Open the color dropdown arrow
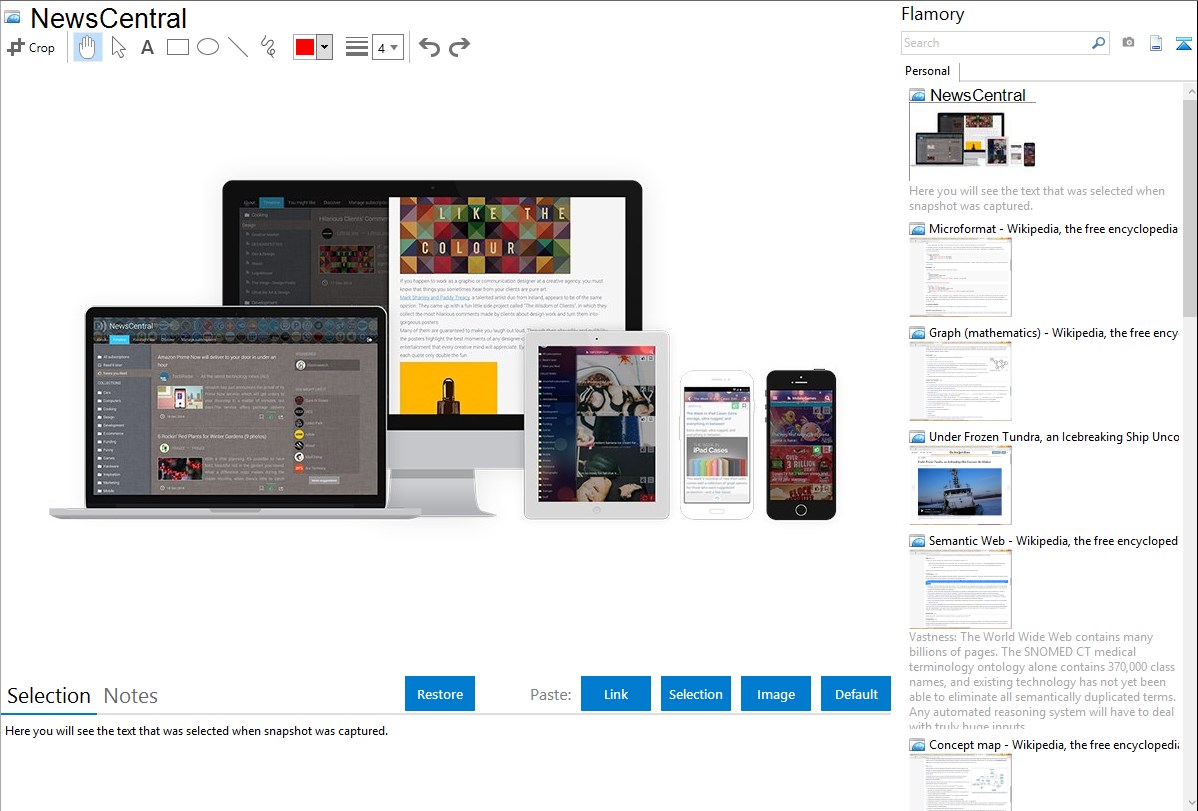Viewport: 1198px width, 811px height. [x=325, y=47]
